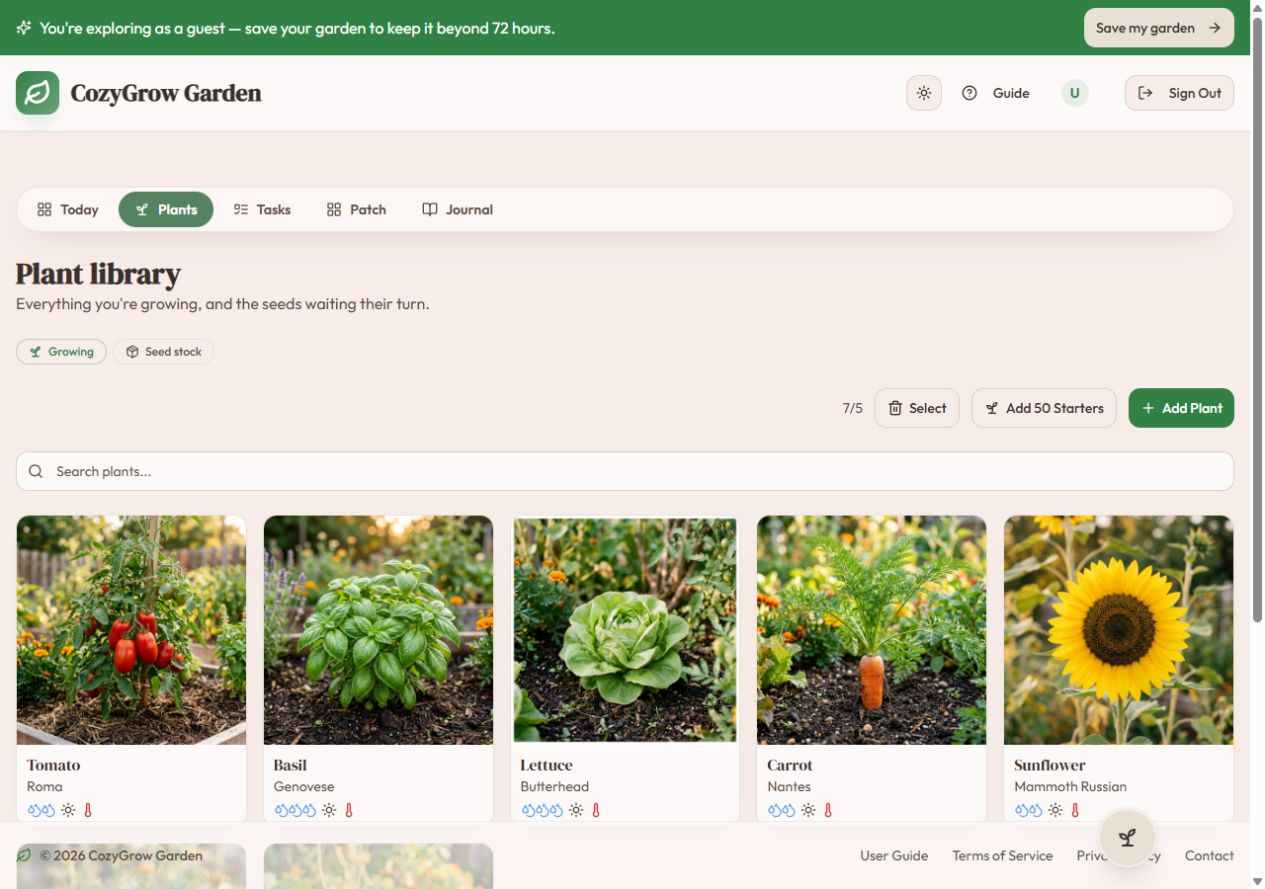Click the page vertical scrollbar
1265x889 pixels.
(x=1258, y=320)
